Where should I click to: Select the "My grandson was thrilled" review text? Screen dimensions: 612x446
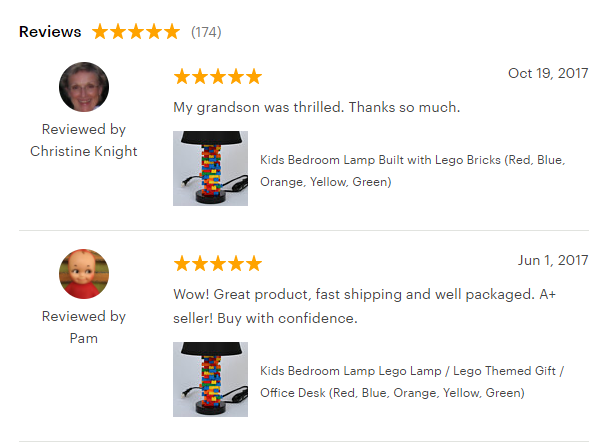pos(316,107)
